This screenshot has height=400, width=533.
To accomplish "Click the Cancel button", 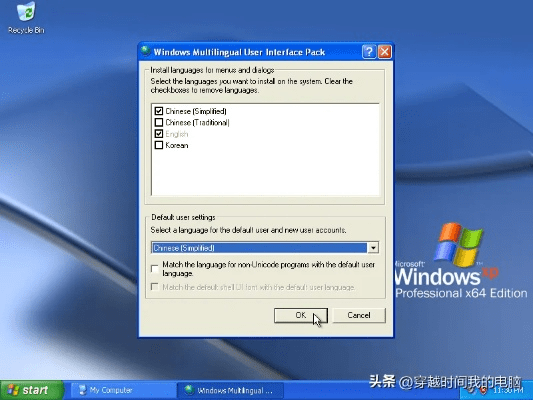I will point(359,315).
